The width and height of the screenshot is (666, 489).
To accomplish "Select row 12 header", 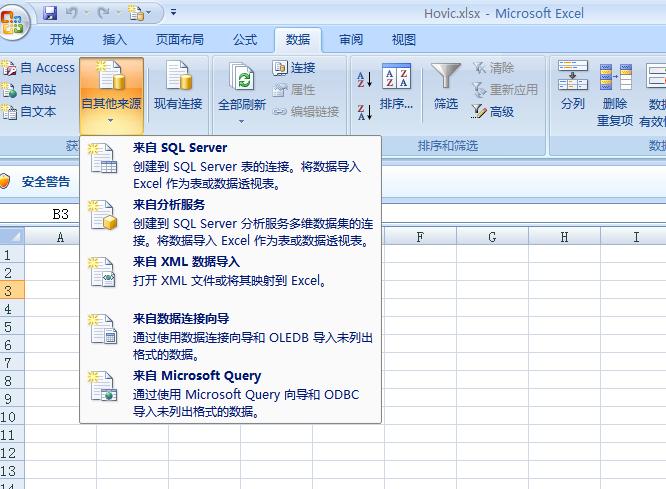I will [12, 453].
